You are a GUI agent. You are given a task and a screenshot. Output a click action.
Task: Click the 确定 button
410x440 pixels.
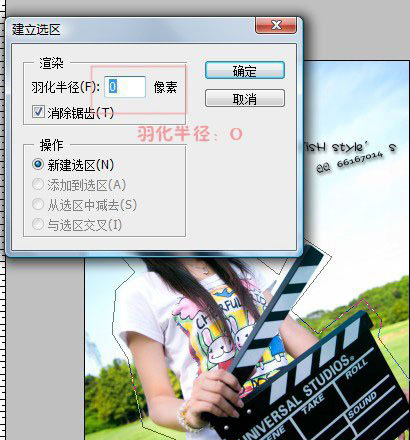(245, 70)
